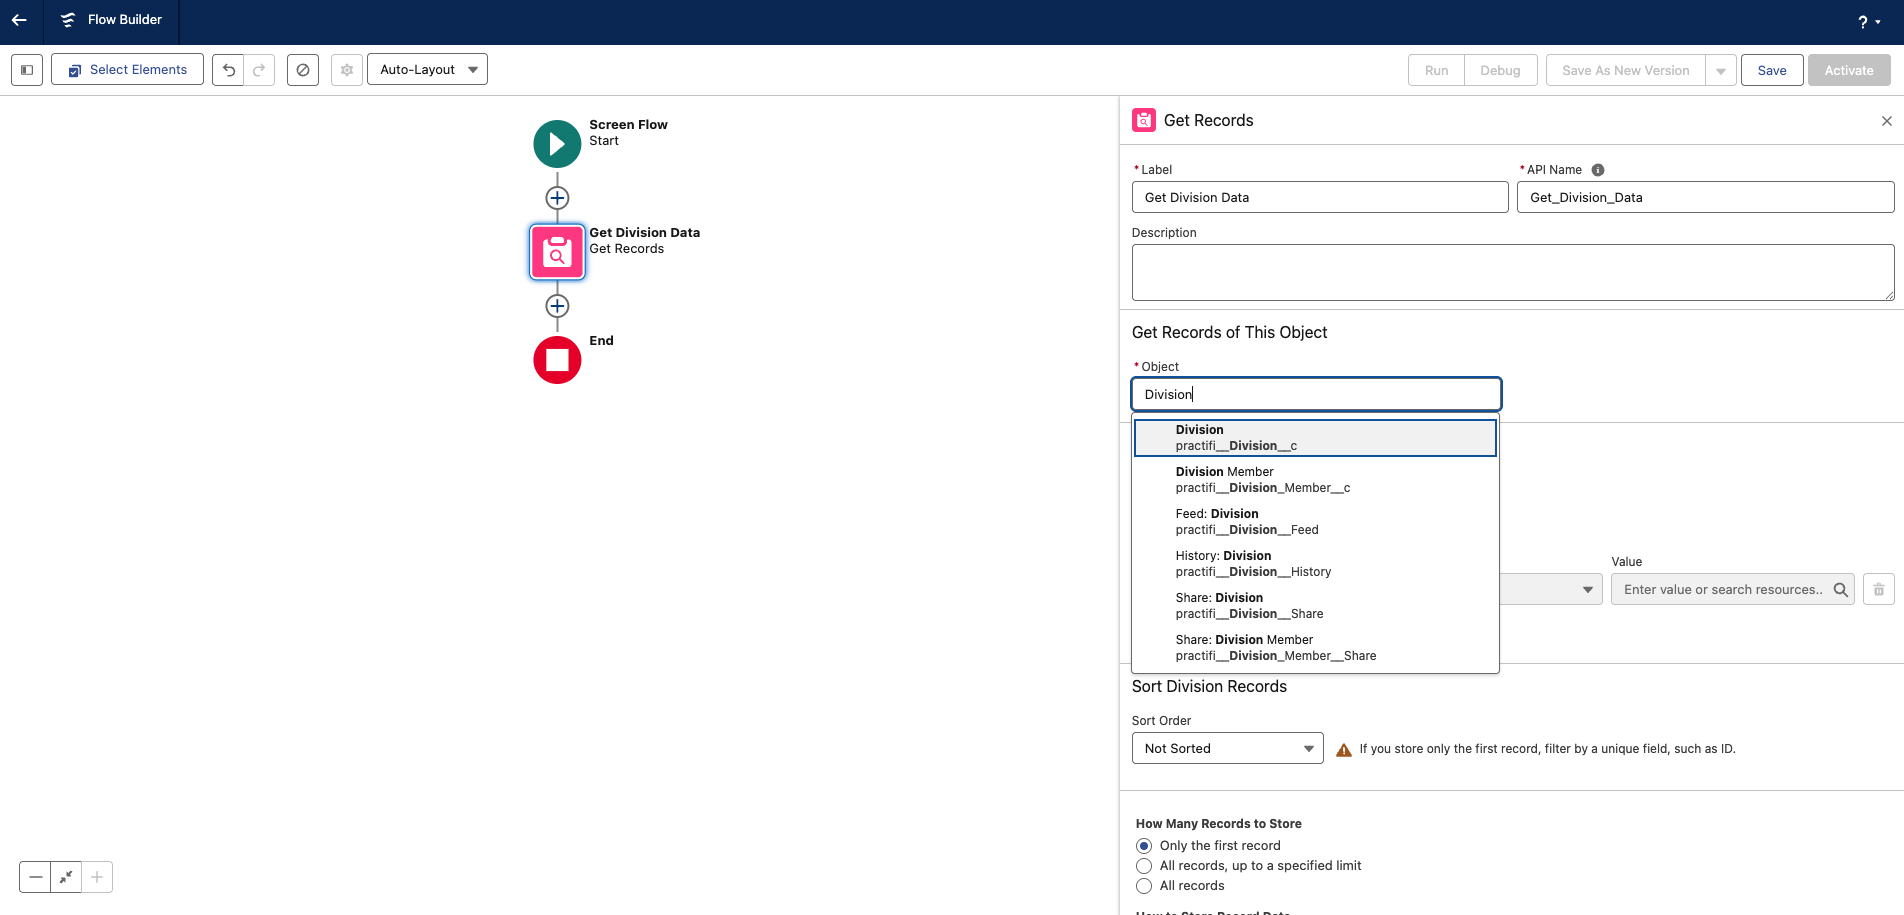Viewport: 1904px width, 915px height.
Task: Click the red End node icon
Action: coord(557,360)
